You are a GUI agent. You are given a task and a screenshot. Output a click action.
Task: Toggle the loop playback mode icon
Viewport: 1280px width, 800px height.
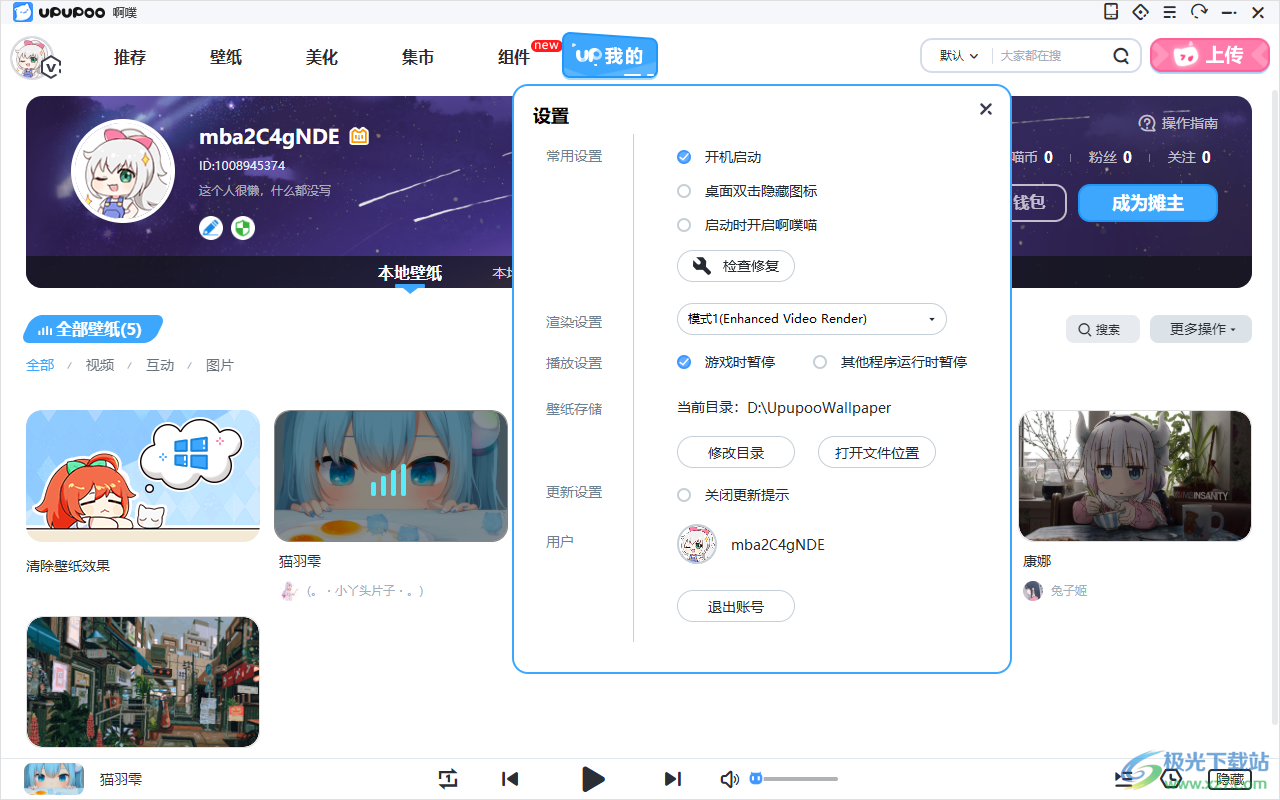coord(448,779)
